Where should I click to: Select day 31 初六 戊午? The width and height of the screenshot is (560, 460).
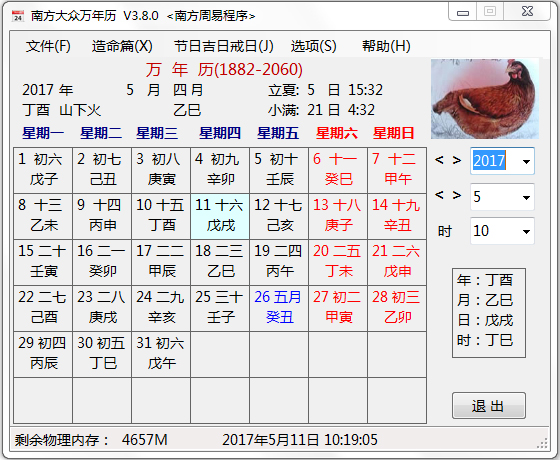tap(161, 354)
